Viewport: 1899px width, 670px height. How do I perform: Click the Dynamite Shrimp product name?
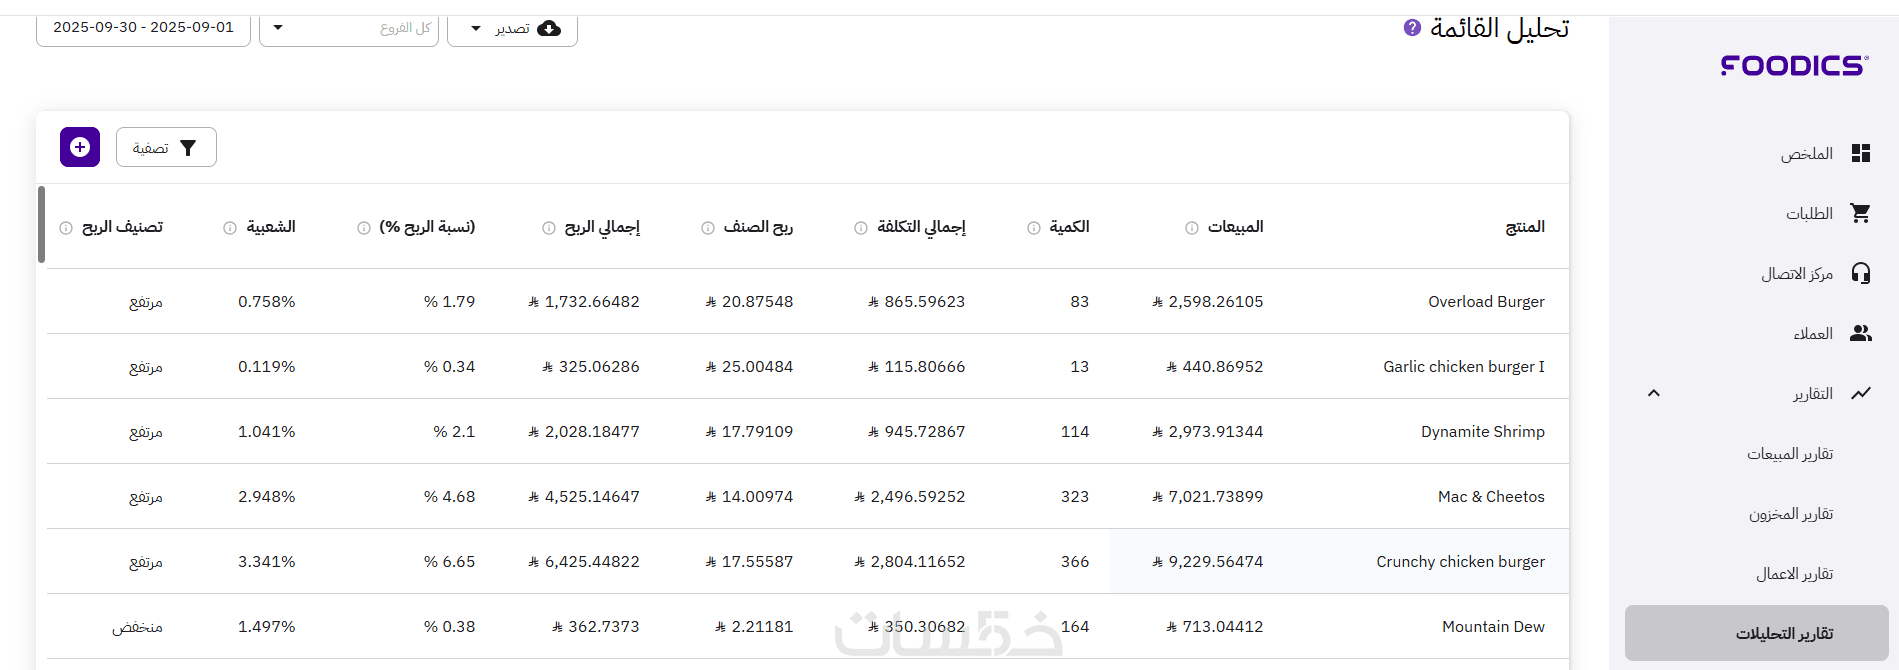(1483, 431)
